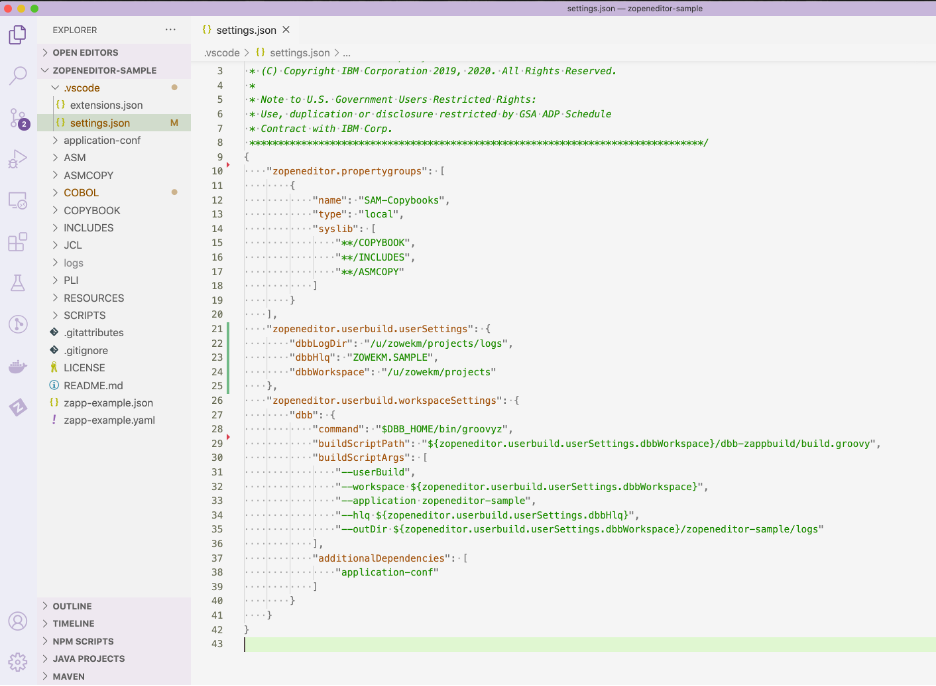Open Explorer more actions ellipsis menu
The height and width of the screenshot is (686, 936).
point(171,29)
